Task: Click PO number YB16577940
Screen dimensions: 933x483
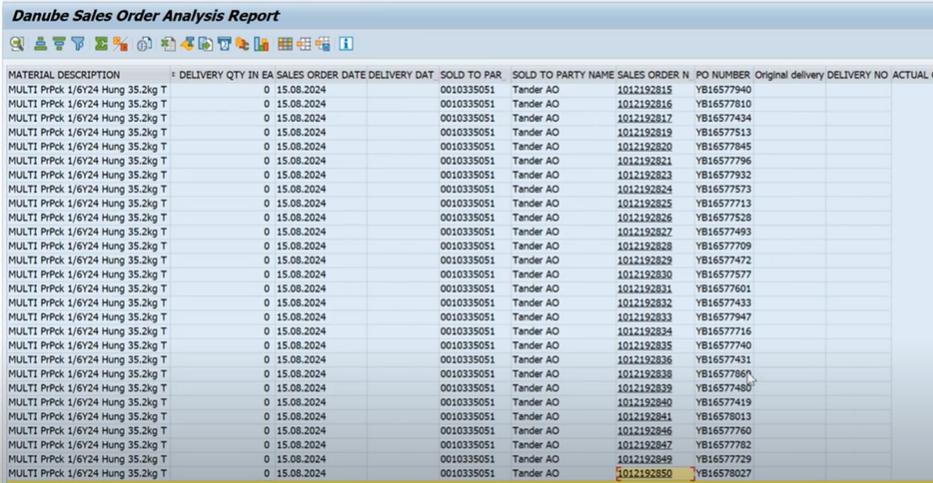Action: [724, 90]
